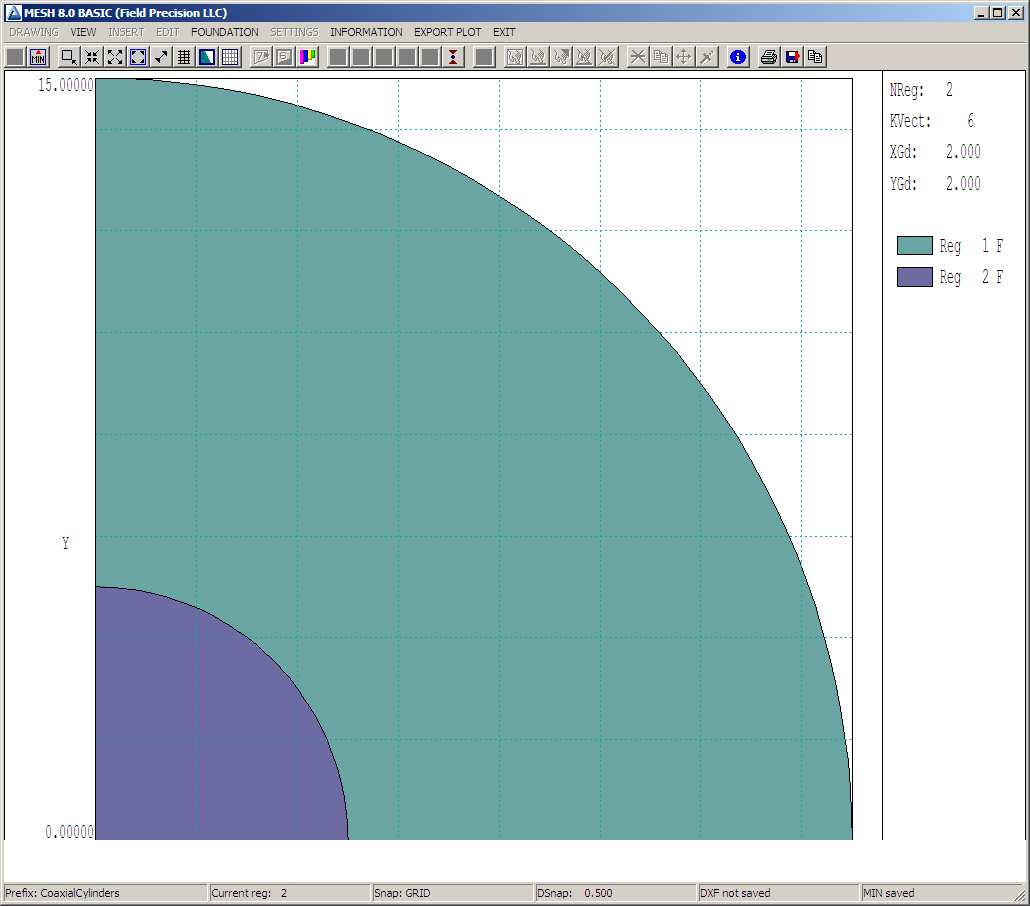The image size is (1030, 906).
Task: Click the Current reg status bar field
Action: 290,892
